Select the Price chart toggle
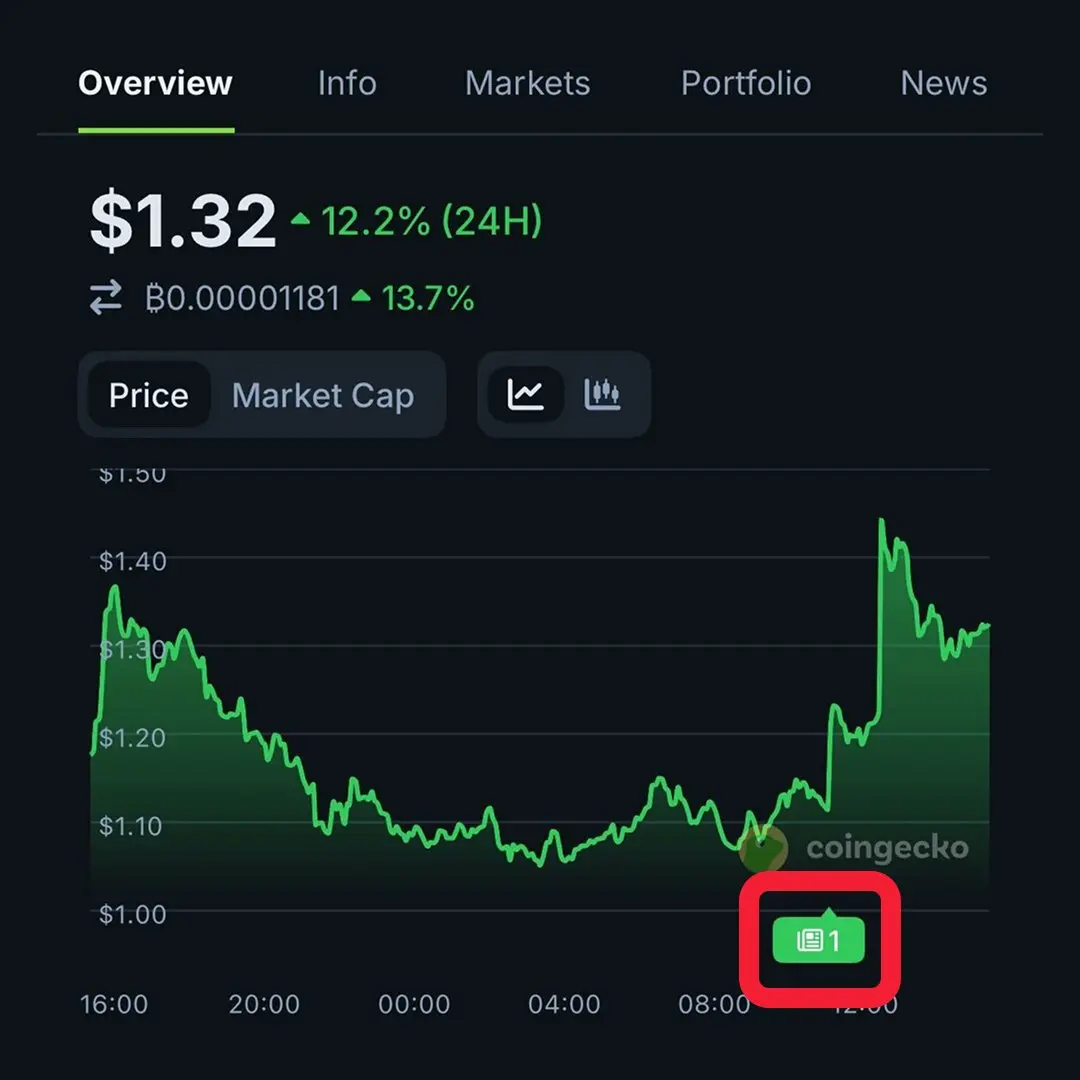The height and width of the screenshot is (1080, 1080). point(149,395)
